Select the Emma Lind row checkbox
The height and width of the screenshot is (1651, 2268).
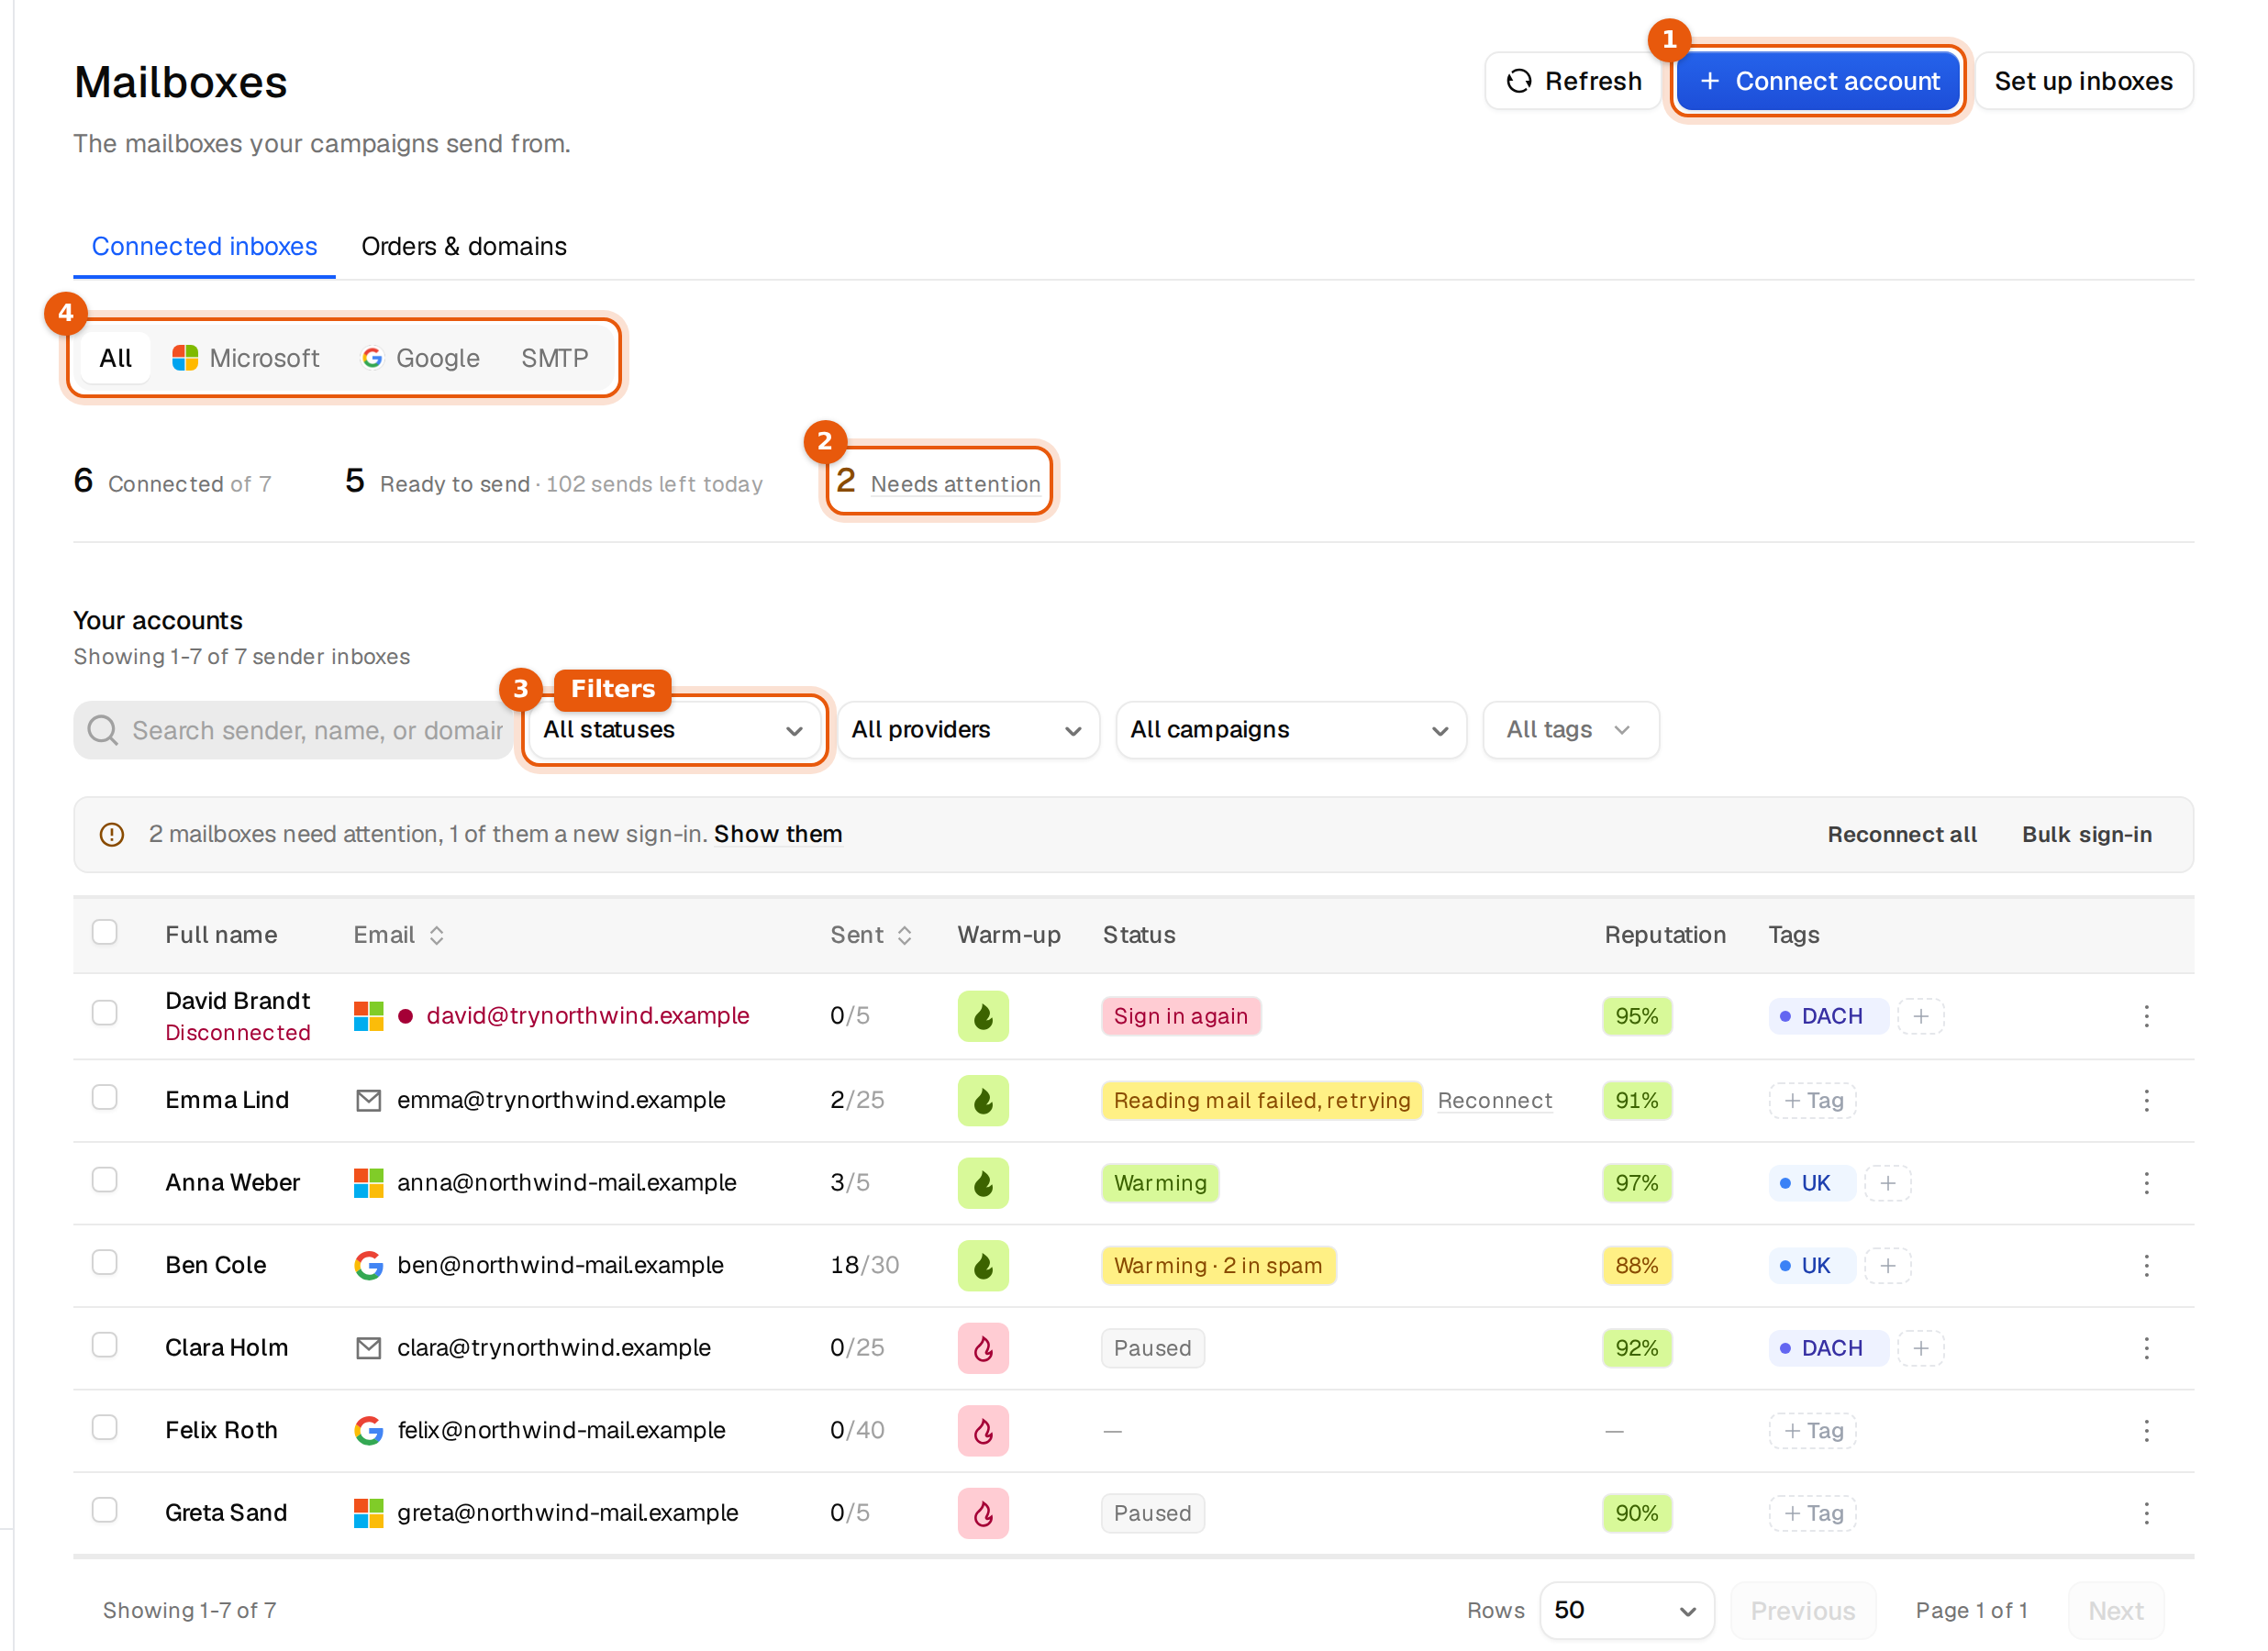[x=105, y=1097]
